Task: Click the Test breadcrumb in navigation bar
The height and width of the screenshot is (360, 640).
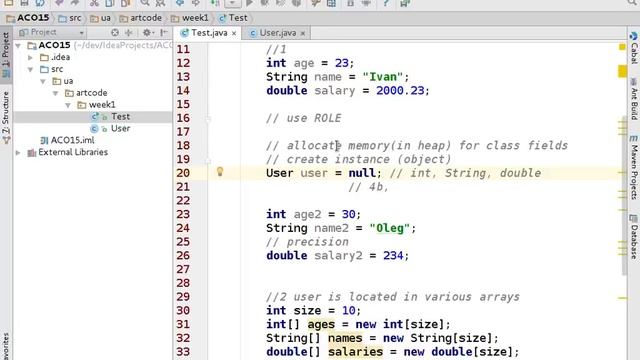Action: point(233,18)
